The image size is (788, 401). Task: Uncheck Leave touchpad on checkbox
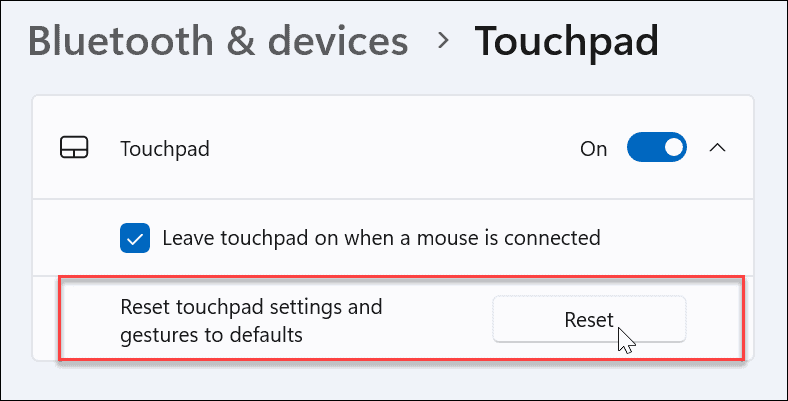tap(134, 238)
